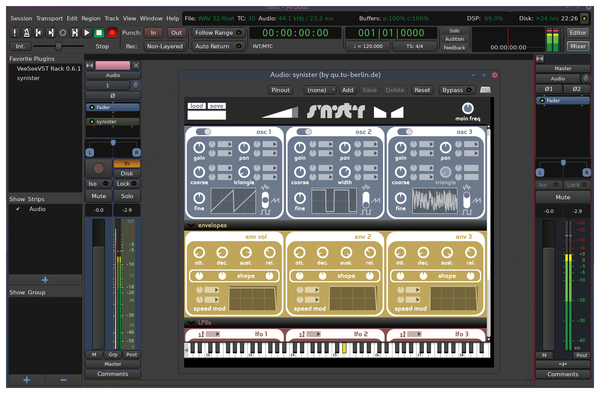Flip osc 1 waveform selector switch
Viewport: 600px width, 394px height.
click(x=265, y=200)
